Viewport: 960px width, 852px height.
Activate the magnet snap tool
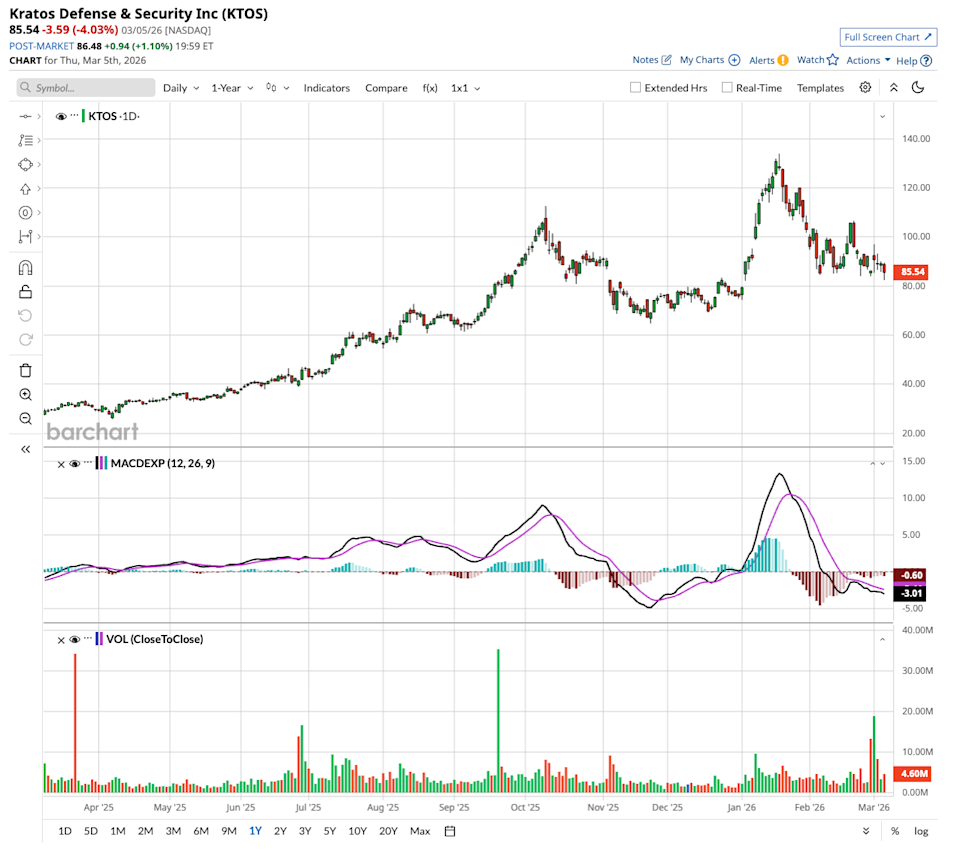26,268
